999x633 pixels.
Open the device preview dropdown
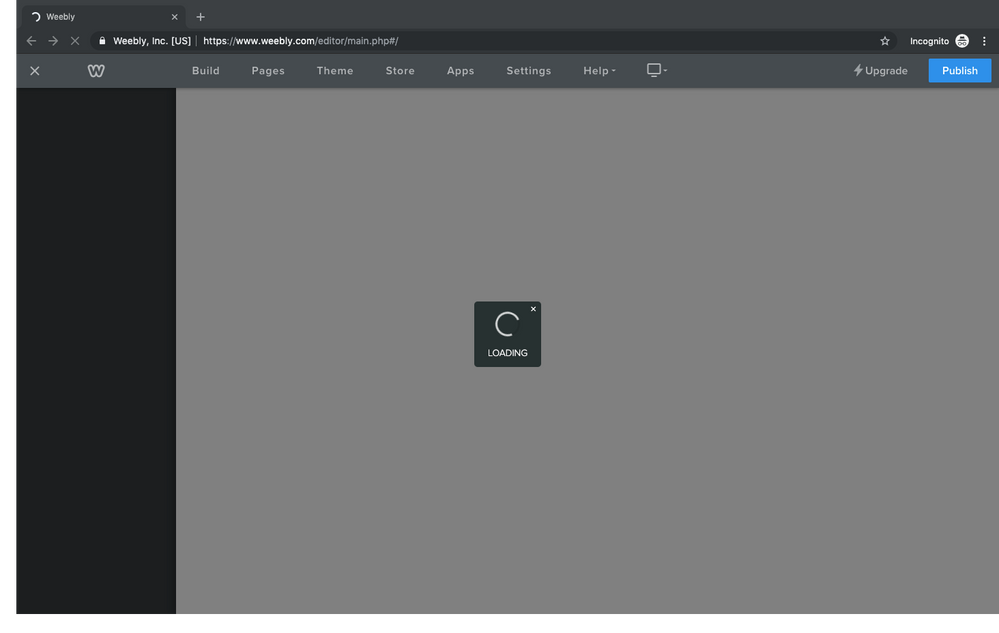coord(656,70)
